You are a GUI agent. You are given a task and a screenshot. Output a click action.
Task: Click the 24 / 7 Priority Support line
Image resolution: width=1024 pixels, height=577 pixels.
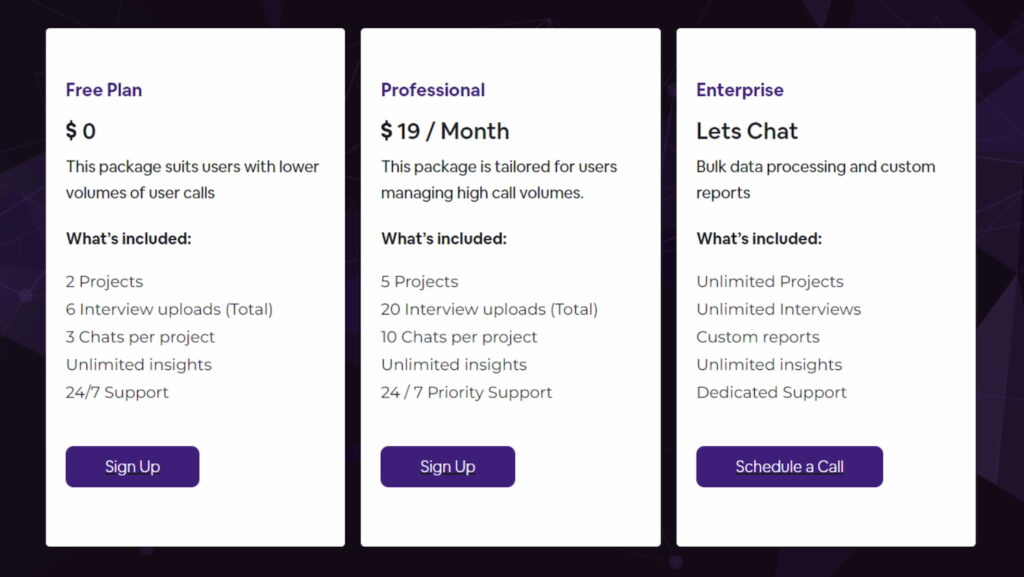coord(466,393)
